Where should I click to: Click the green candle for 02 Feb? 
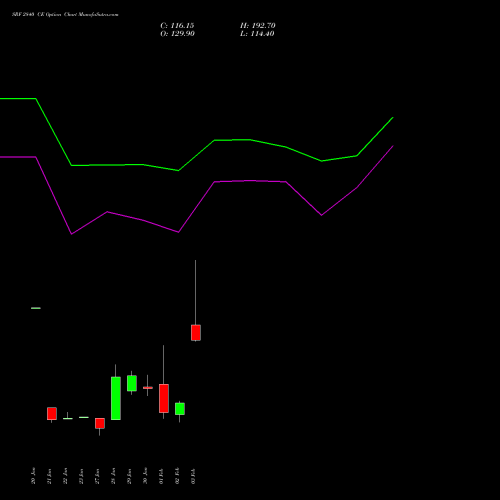[x=180, y=409]
